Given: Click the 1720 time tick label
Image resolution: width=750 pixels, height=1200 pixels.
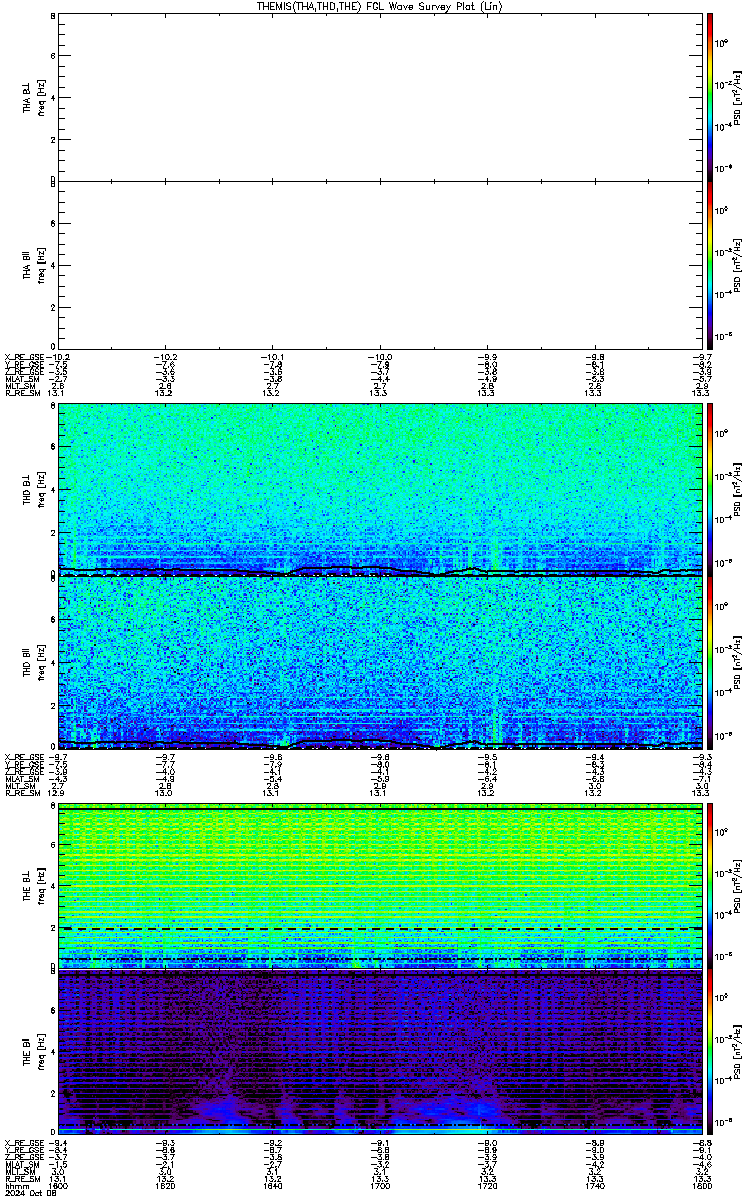Looking at the screenshot, I should [486, 1186].
